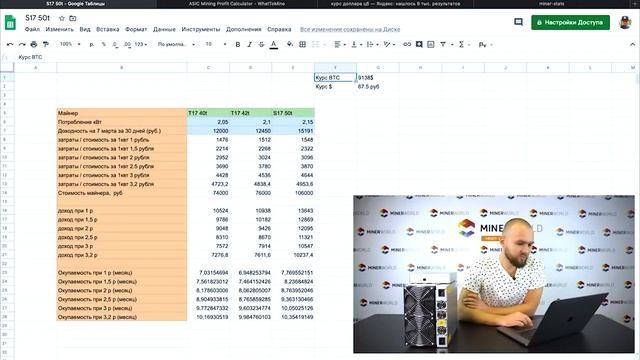Image resolution: width=640 pixels, height=360 pixels.
Task: Select the S17 50t header cell
Action: coord(293,113)
